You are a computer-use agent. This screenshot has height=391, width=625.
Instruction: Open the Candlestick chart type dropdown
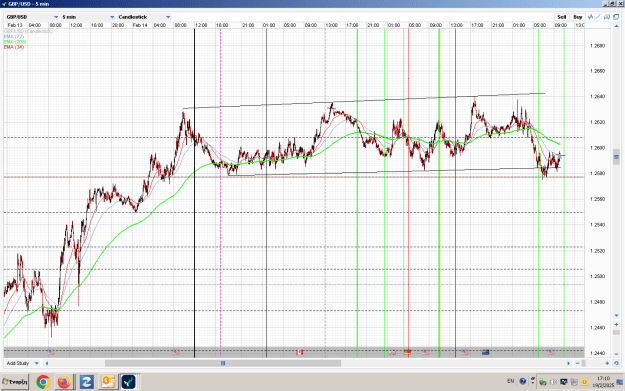[x=144, y=17]
